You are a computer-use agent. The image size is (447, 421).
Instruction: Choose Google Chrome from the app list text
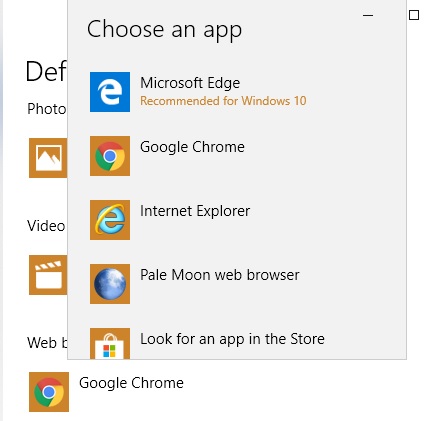coord(192,147)
